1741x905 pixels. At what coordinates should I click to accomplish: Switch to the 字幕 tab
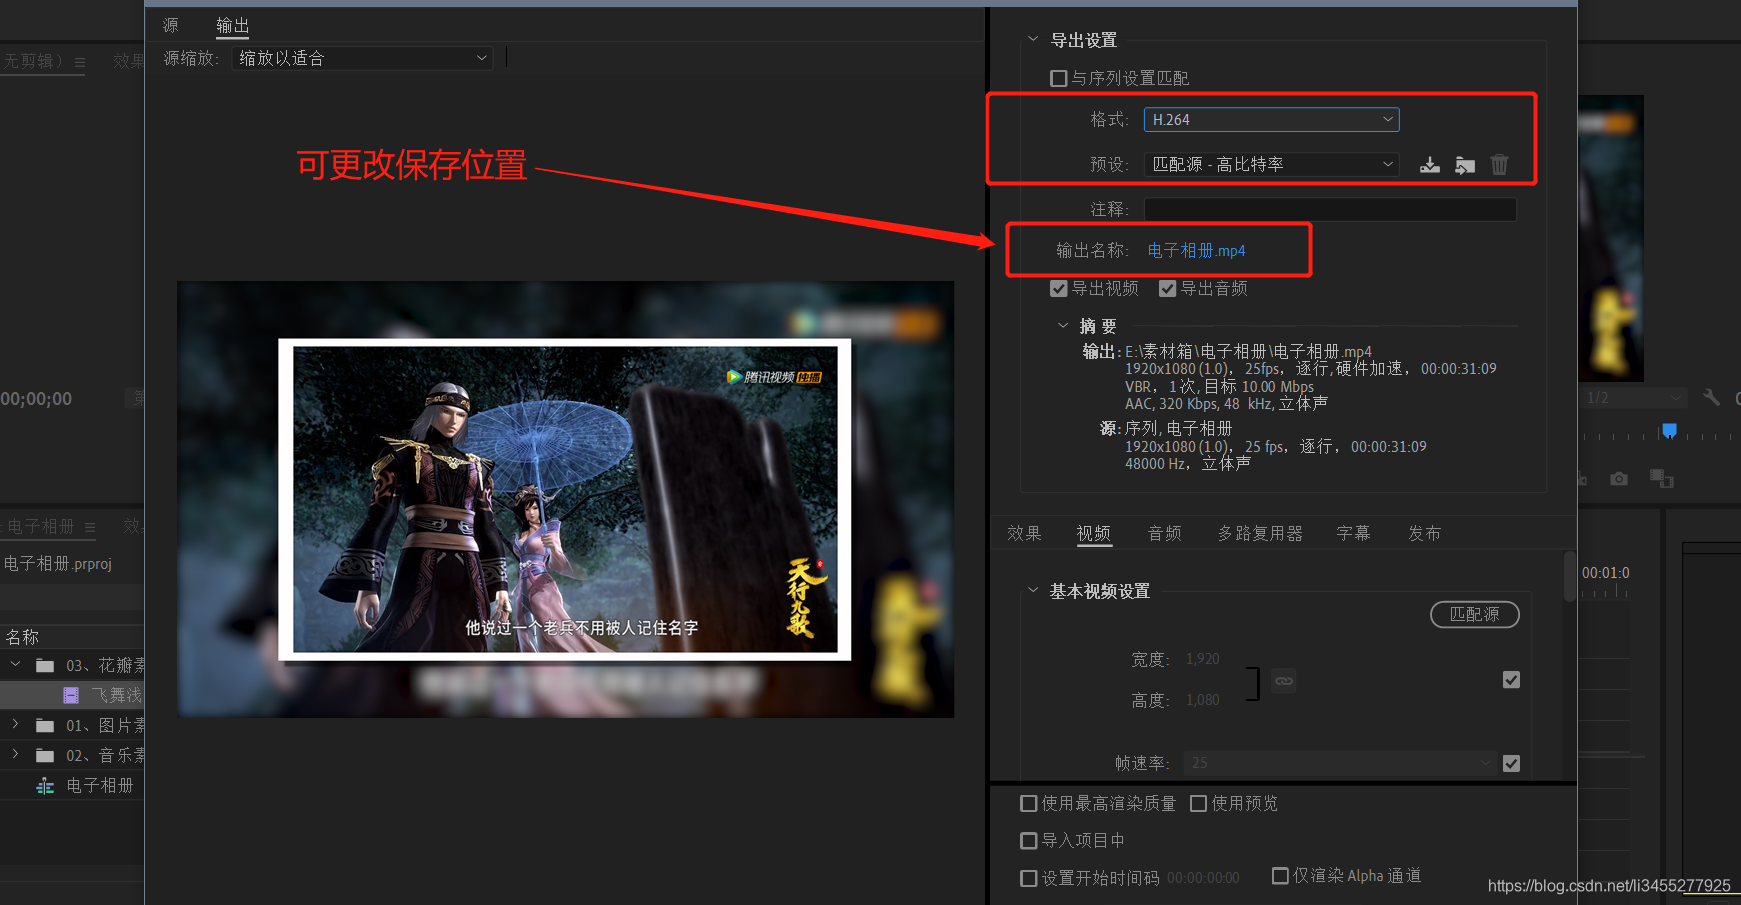pyautogui.click(x=1354, y=533)
